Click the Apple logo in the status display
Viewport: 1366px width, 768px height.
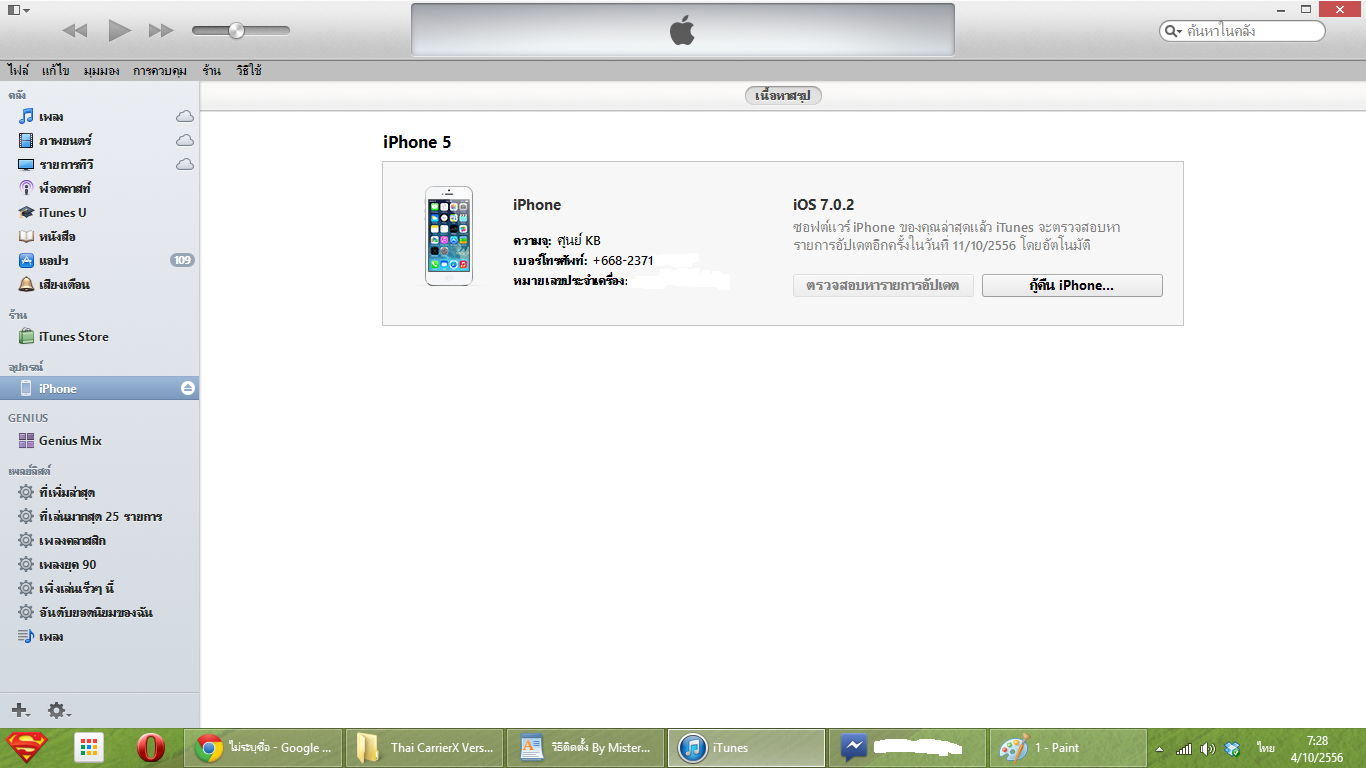(682, 31)
